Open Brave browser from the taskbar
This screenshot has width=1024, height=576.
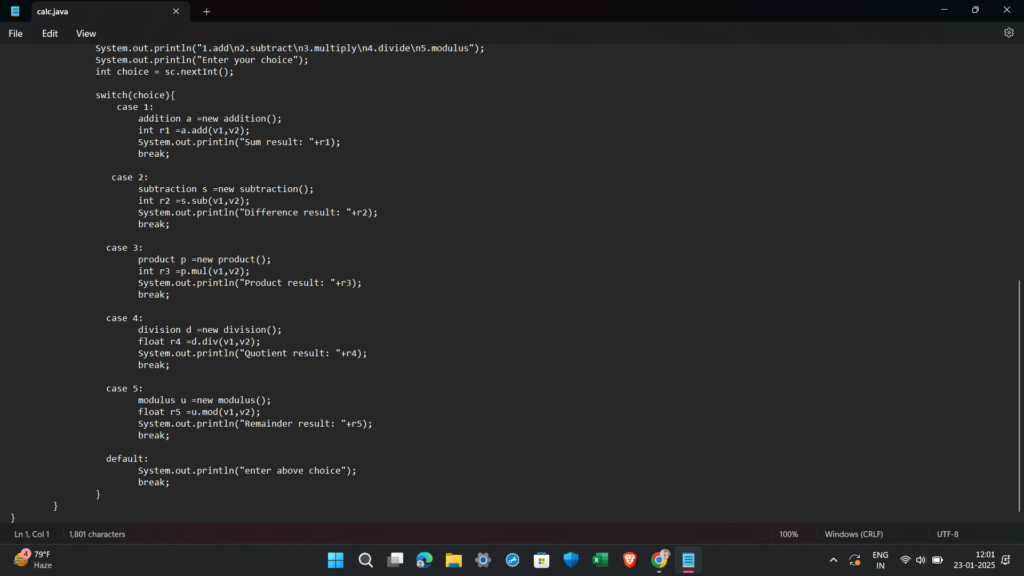click(x=630, y=560)
